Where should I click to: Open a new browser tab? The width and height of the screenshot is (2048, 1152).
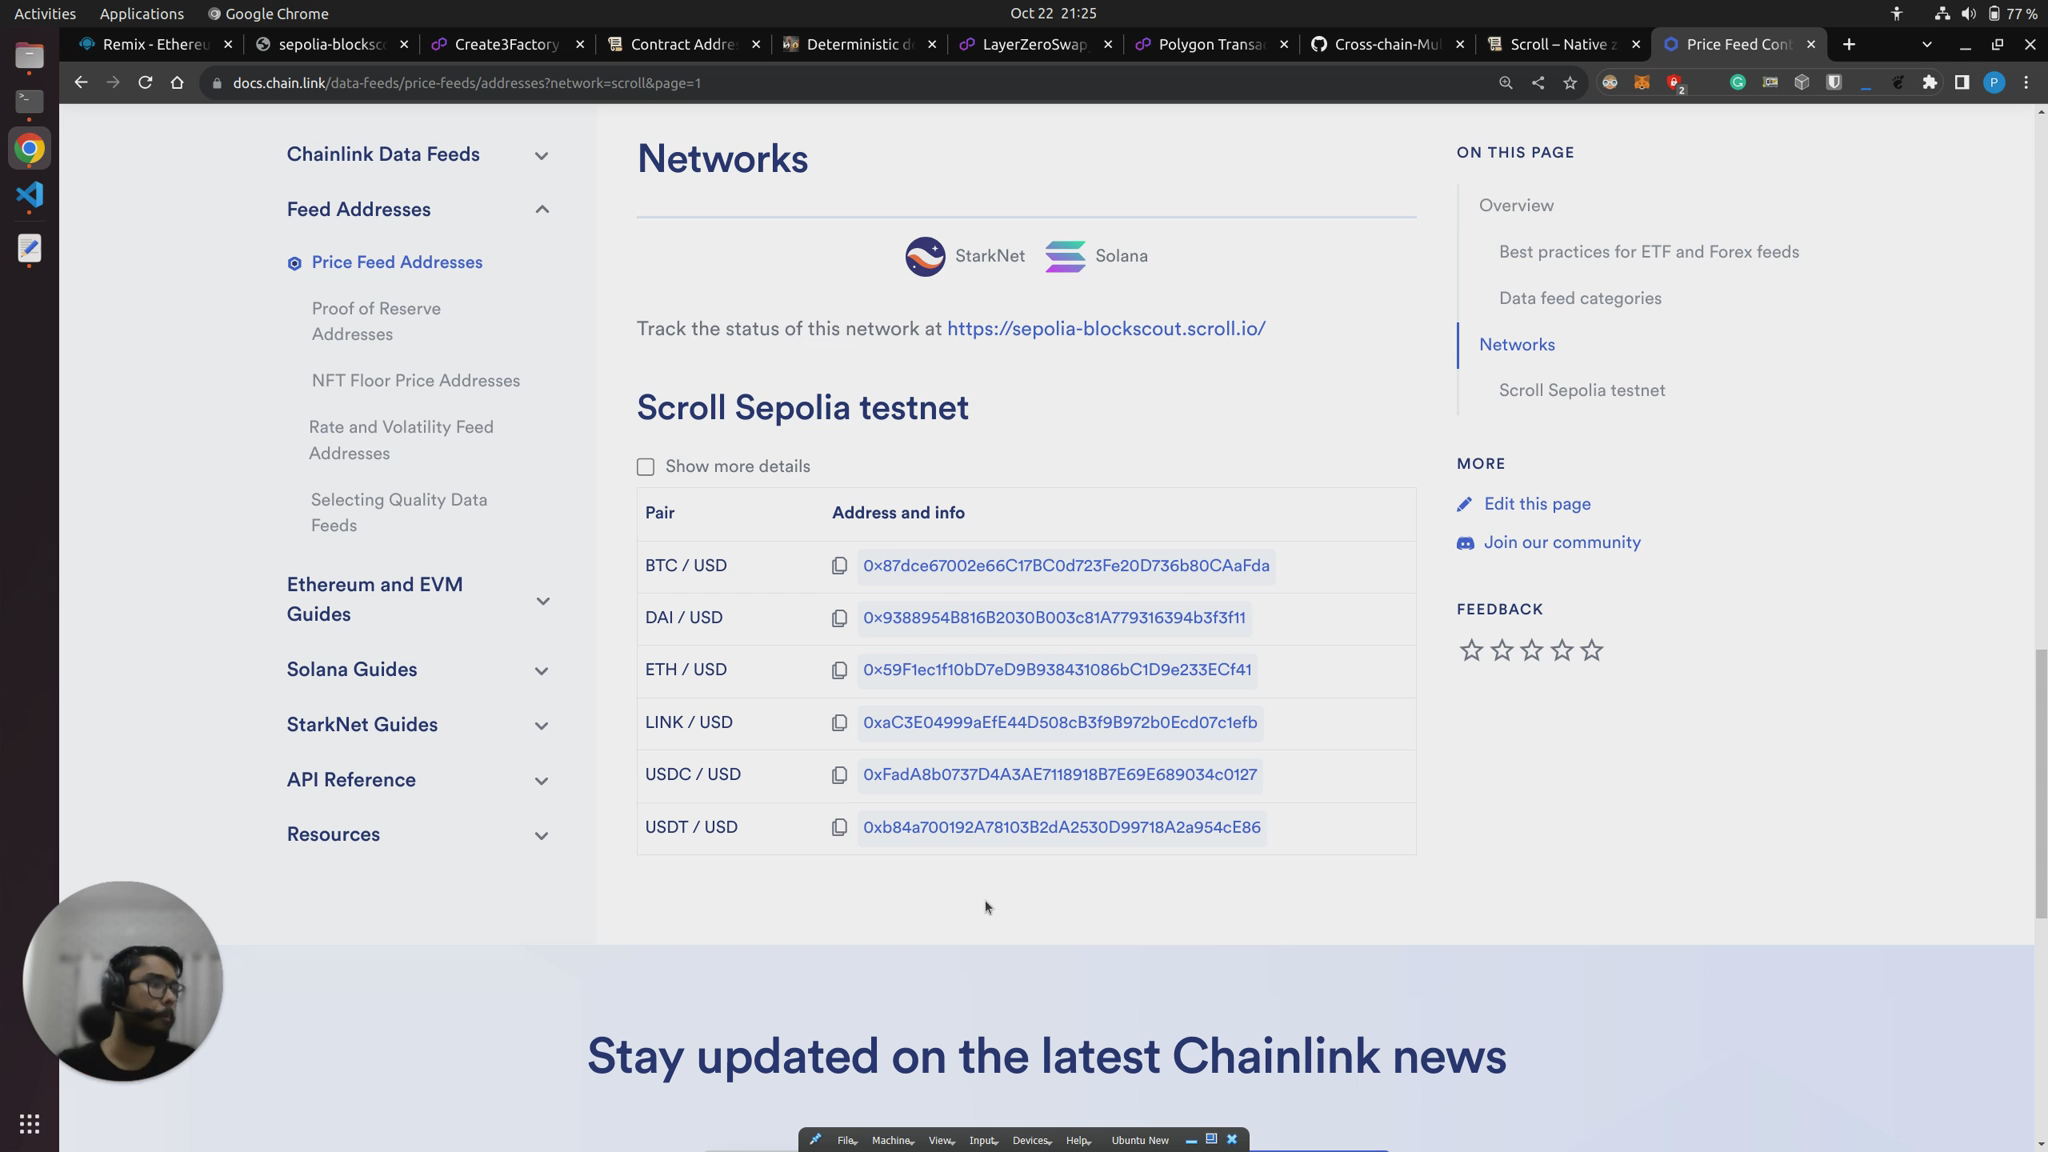(x=1849, y=44)
